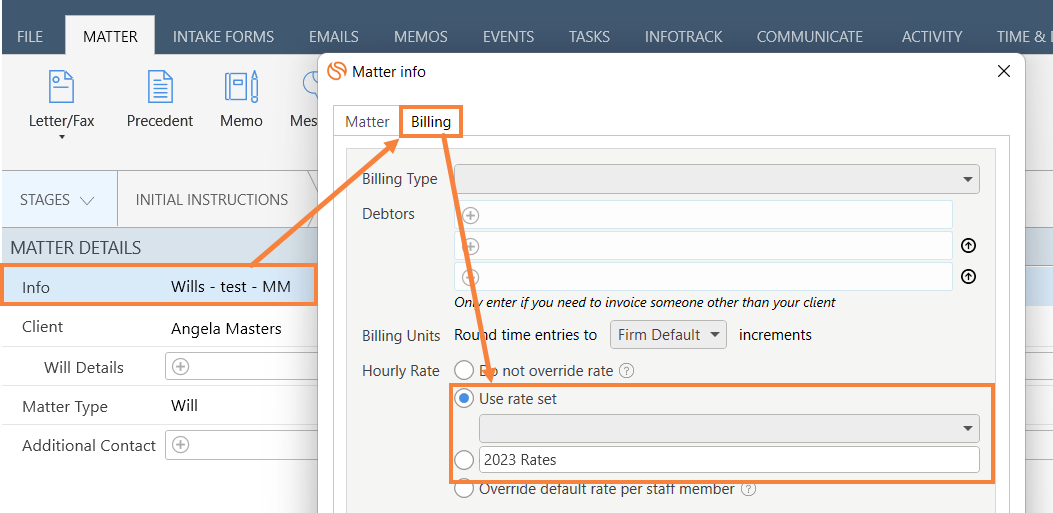Viewport: 1053px width, 513px height.
Task: Switch to the MATTER ribbon tab
Action: click(x=110, y=36)
